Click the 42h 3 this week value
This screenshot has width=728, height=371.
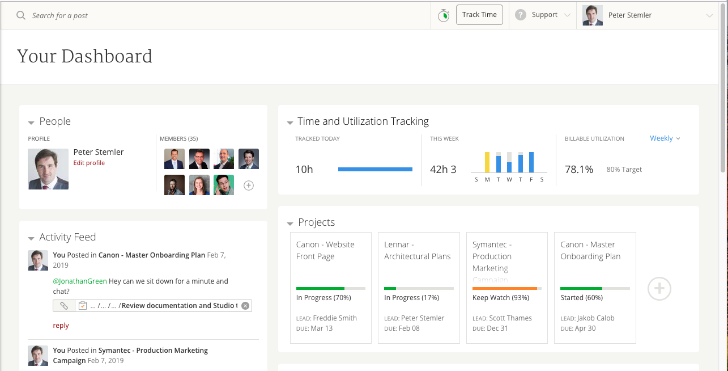(x=443, y=169)
